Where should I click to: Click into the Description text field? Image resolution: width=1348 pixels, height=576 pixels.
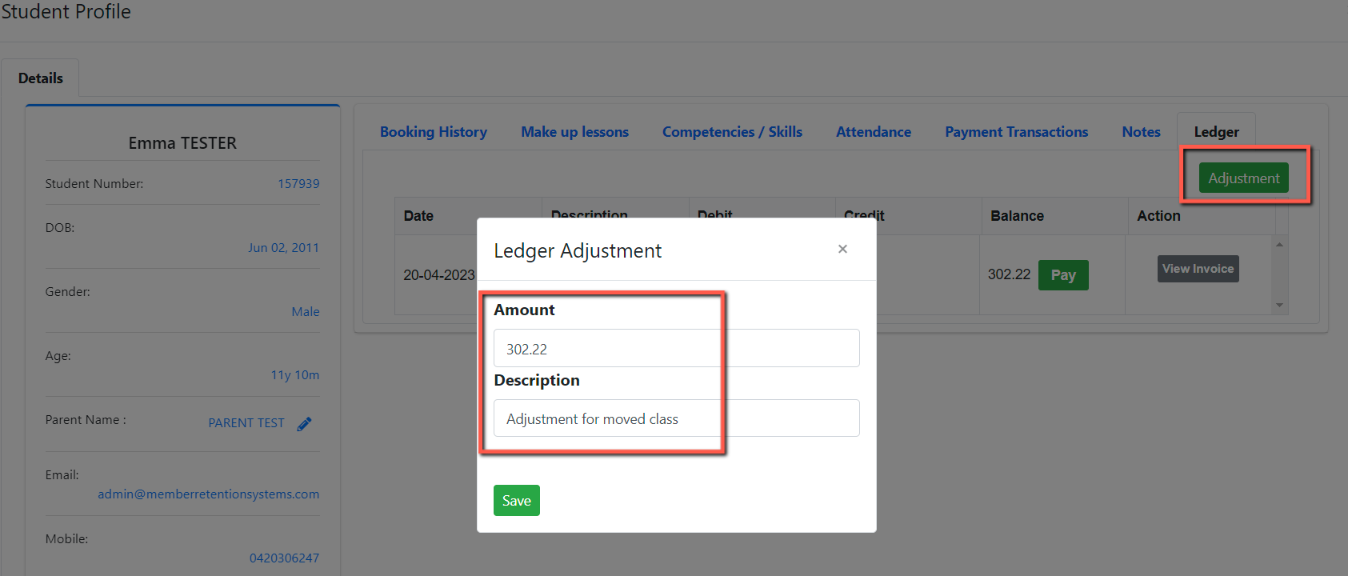coord(676,418)
